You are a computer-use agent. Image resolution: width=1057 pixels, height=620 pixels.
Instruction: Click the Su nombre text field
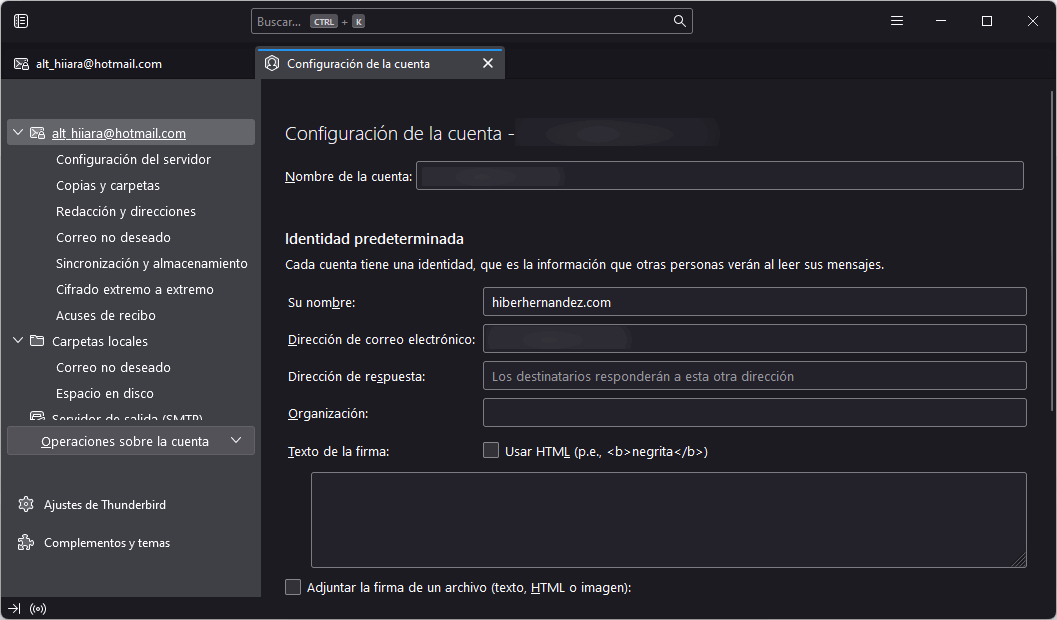(754, 302)
